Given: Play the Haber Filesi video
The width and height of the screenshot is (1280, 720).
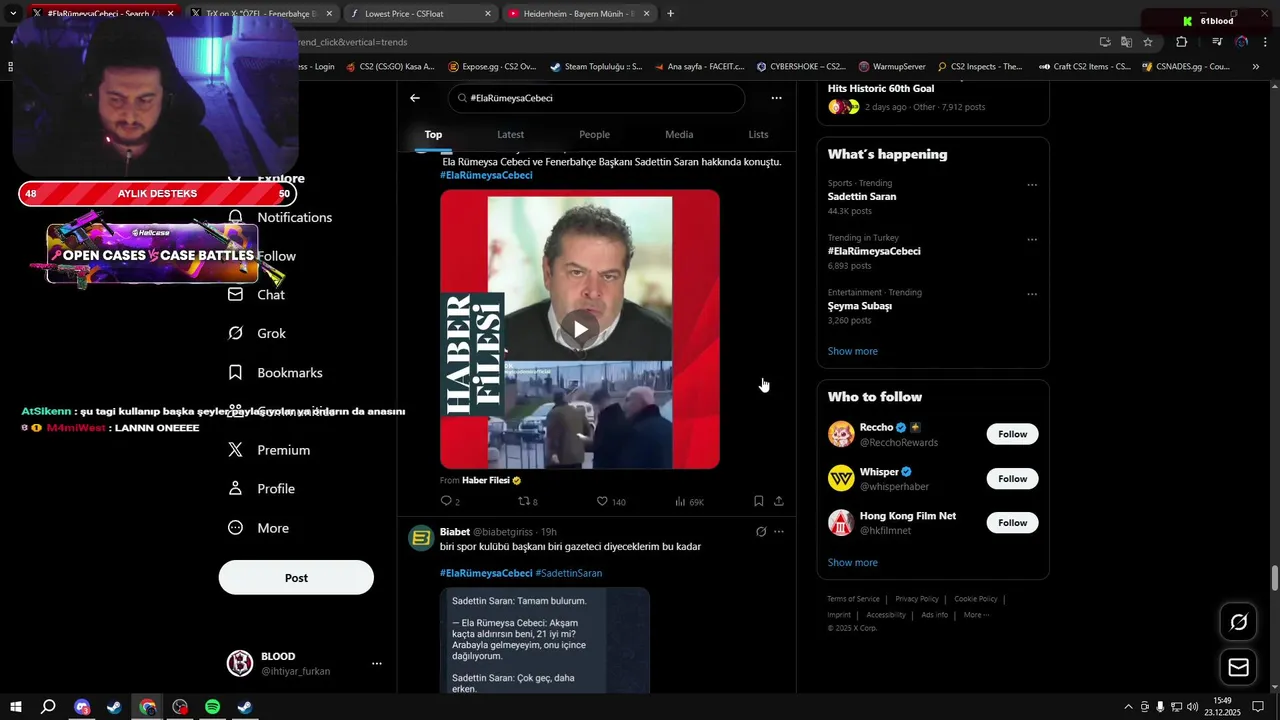Looking at the screenshot, I should click(580, 329).
